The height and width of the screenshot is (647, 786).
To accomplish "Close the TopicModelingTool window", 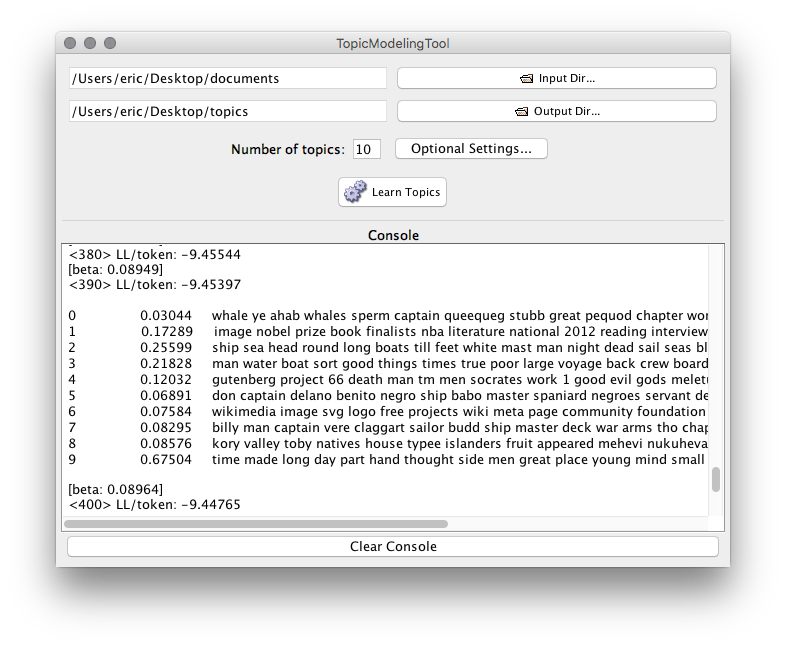I will click(x=70, y=44).
